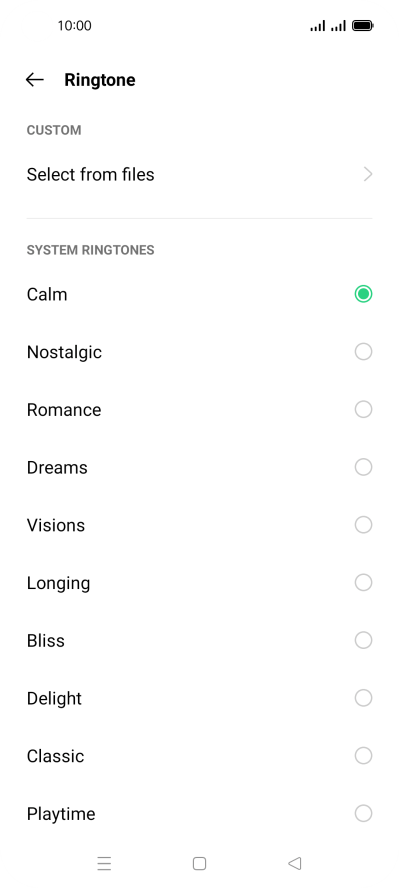The height and width of the screenshot is (888, 399).
Task: Open the Android recent apps menu icon
Action: [x=104, y=863]
